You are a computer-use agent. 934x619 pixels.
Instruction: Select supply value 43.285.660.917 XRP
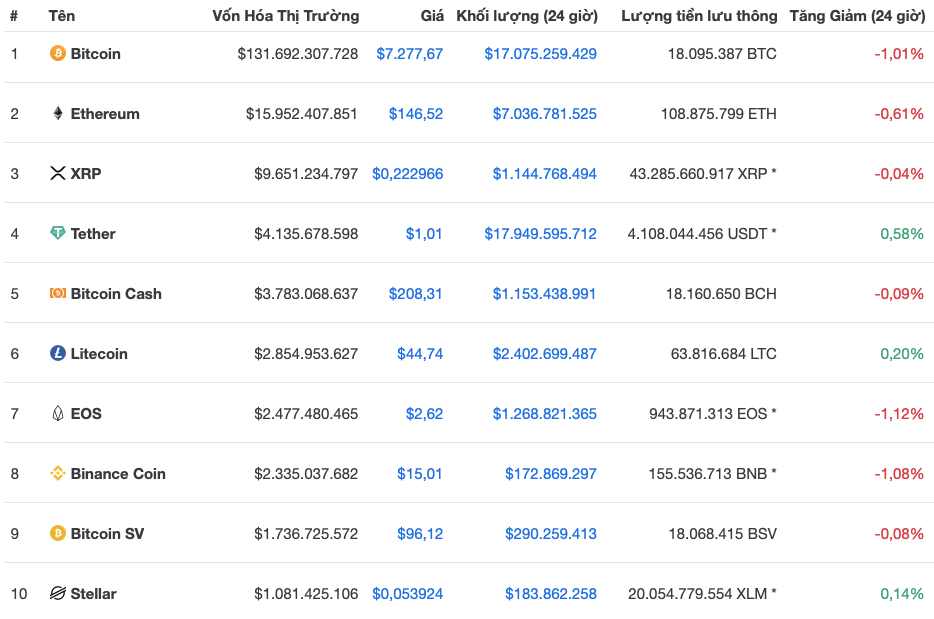(x=698, y=174)
